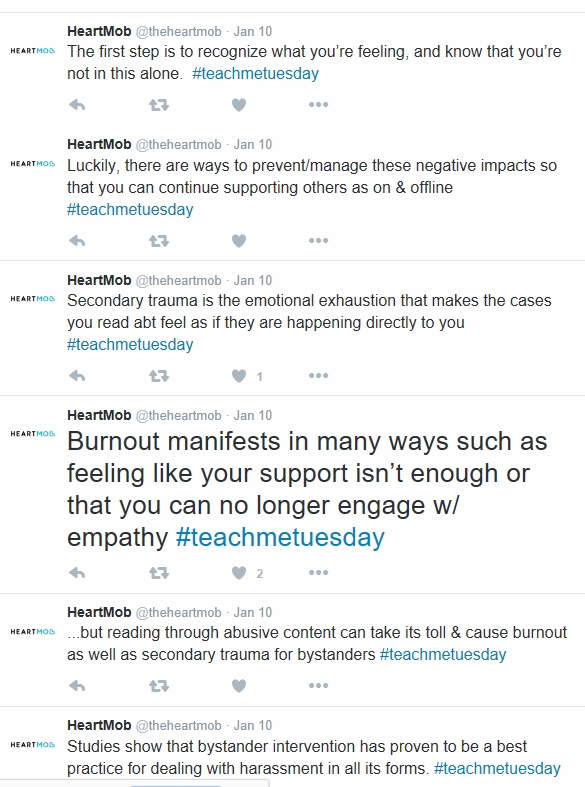Open the @theheartmob handle on the 'Burnout' tweet
Screen dimensions: 585x787
click(178, 416)
